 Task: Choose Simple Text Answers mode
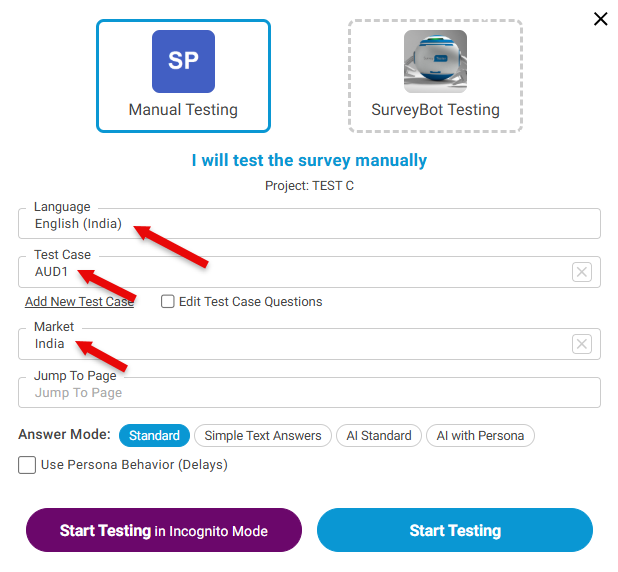pos(263,435)
